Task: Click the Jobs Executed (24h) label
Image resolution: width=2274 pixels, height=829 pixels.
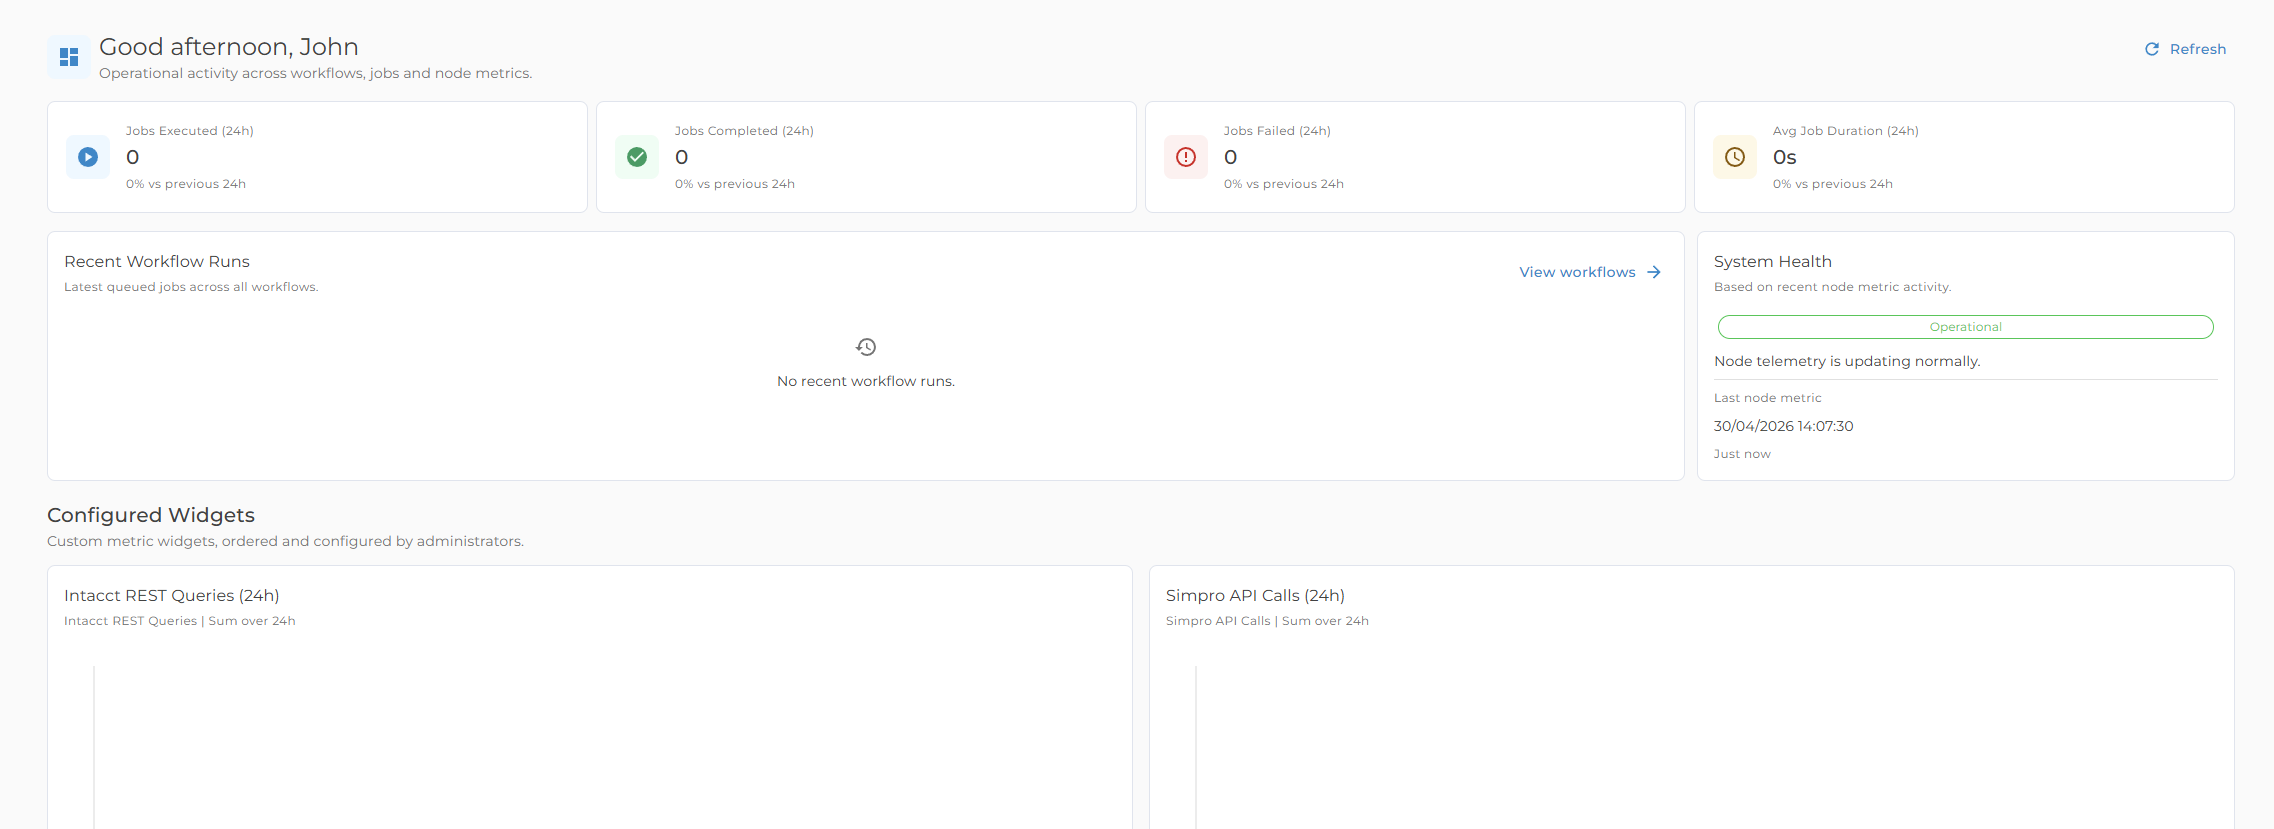Action: click(x=190, y=131)
